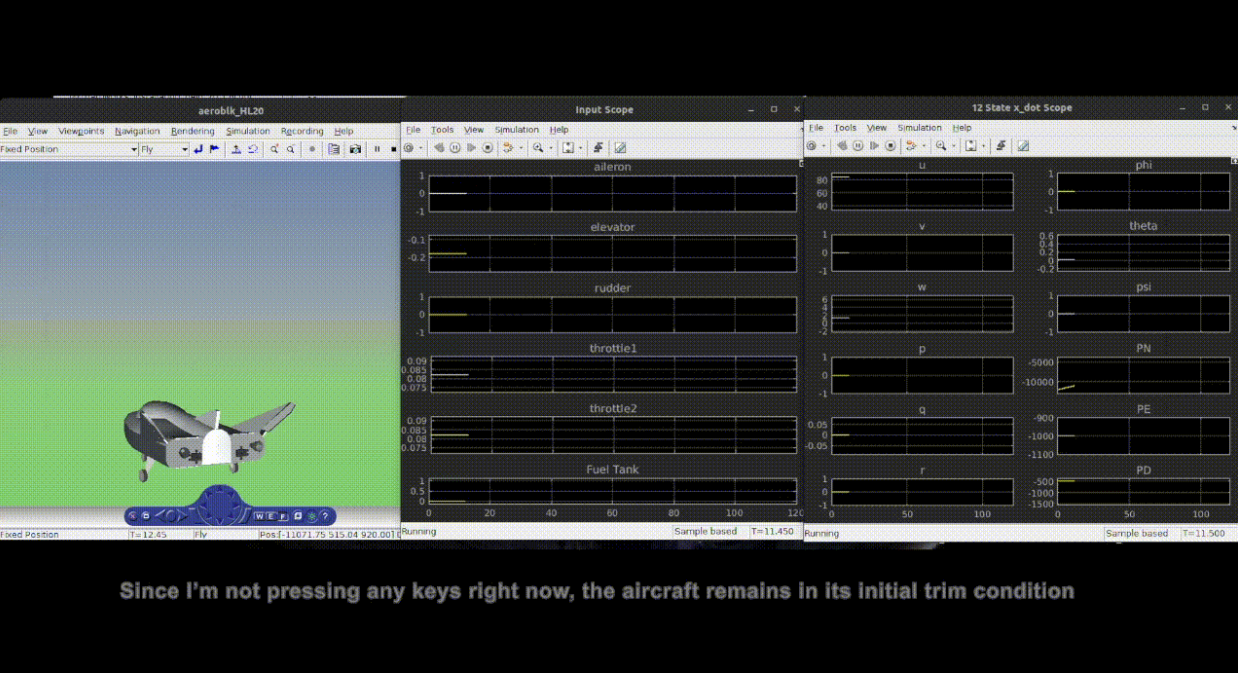This screenshot has height=674, width=1238.
Task: Open the Viewpoints menu
Action: [81, 131]
